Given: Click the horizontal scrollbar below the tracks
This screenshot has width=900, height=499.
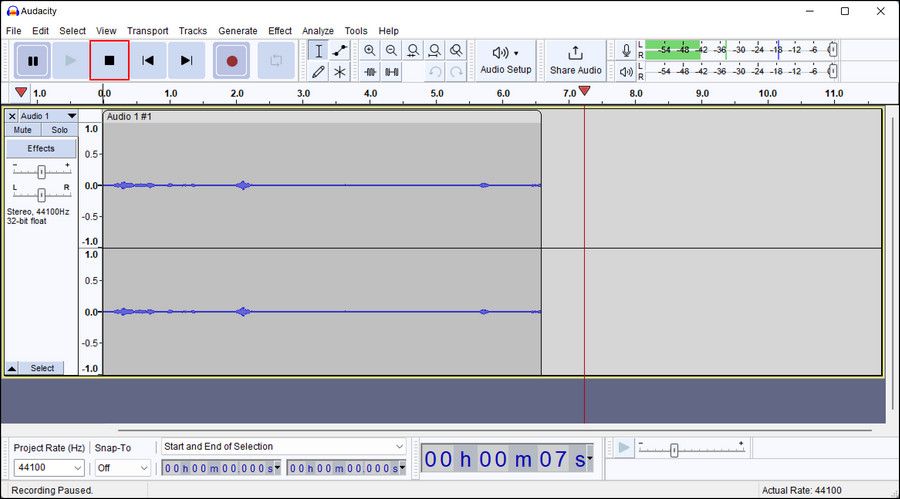Looking at the screenshot, I should pos(495,430).
